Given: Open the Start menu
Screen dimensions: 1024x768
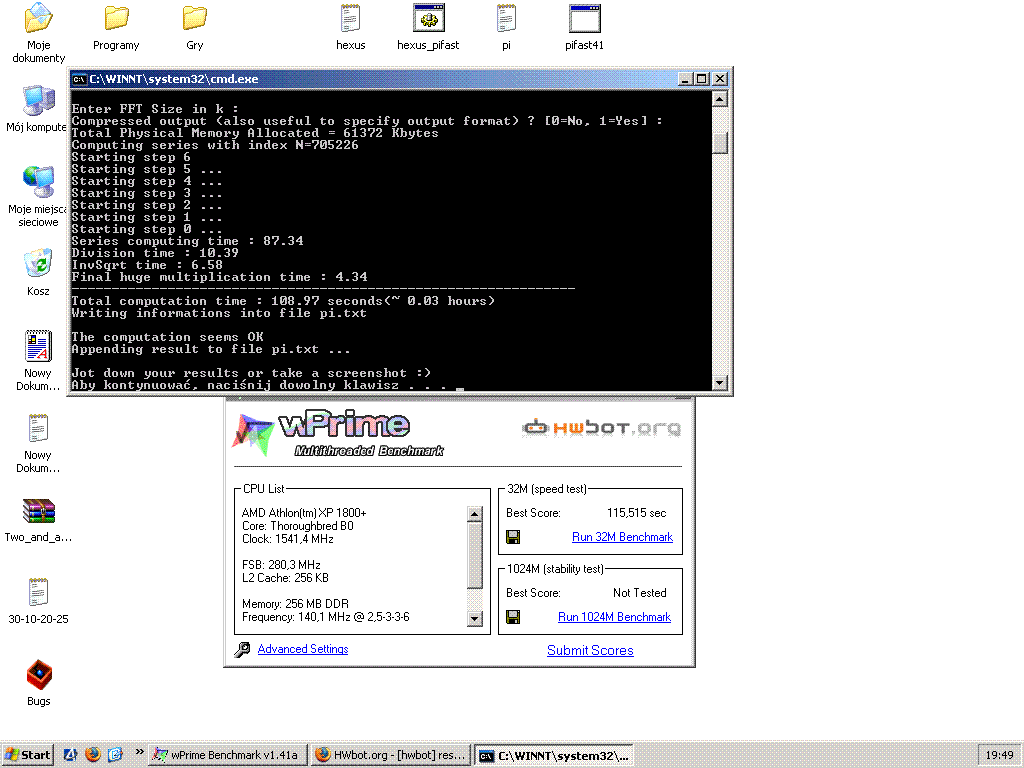Looking at the screenshot, I should 27,755.
